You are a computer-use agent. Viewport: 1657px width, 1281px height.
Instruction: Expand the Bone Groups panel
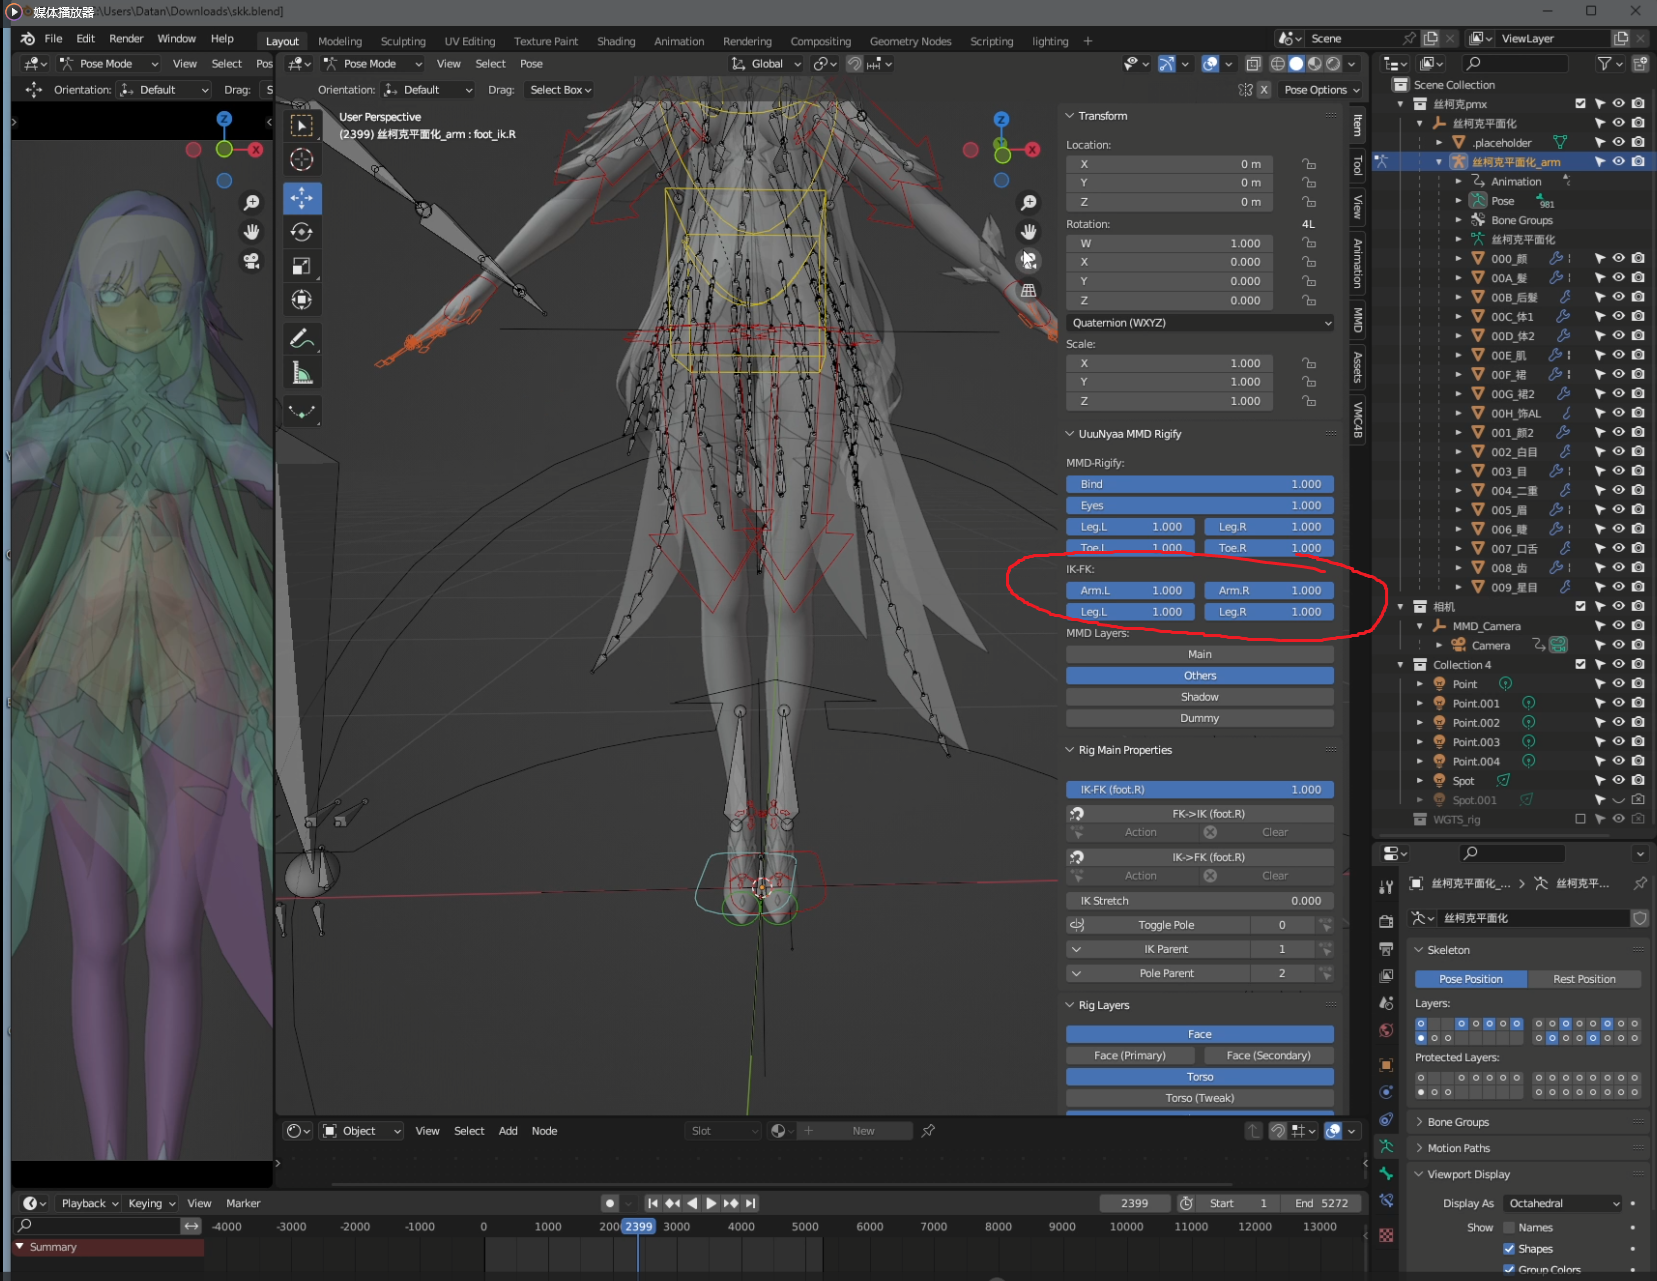(1458, 1122)
